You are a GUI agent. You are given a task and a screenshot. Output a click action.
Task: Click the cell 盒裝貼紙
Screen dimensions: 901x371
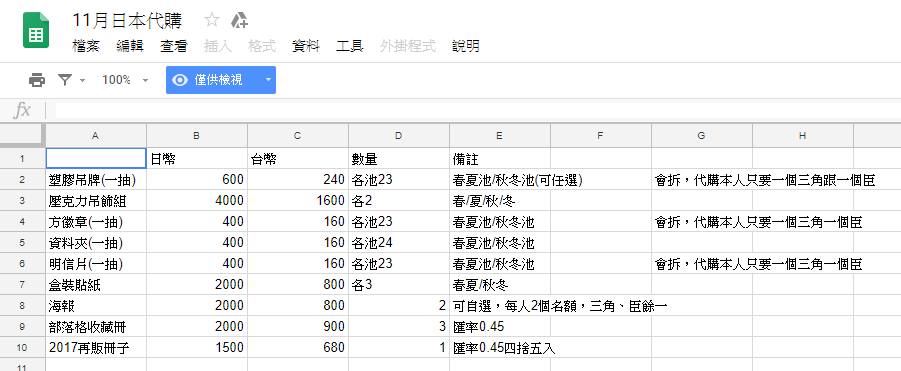pos(95,285)
